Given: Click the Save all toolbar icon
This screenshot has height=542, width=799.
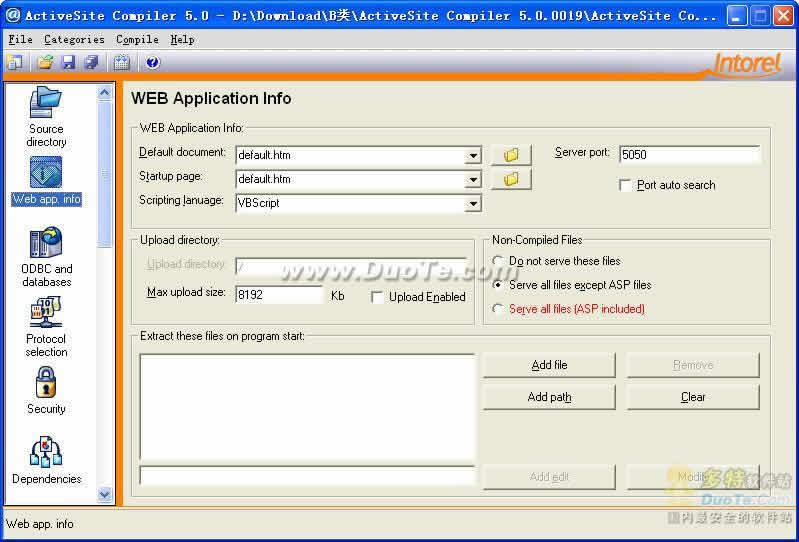Looking at the screenshot, I should (x=92, y=63).
